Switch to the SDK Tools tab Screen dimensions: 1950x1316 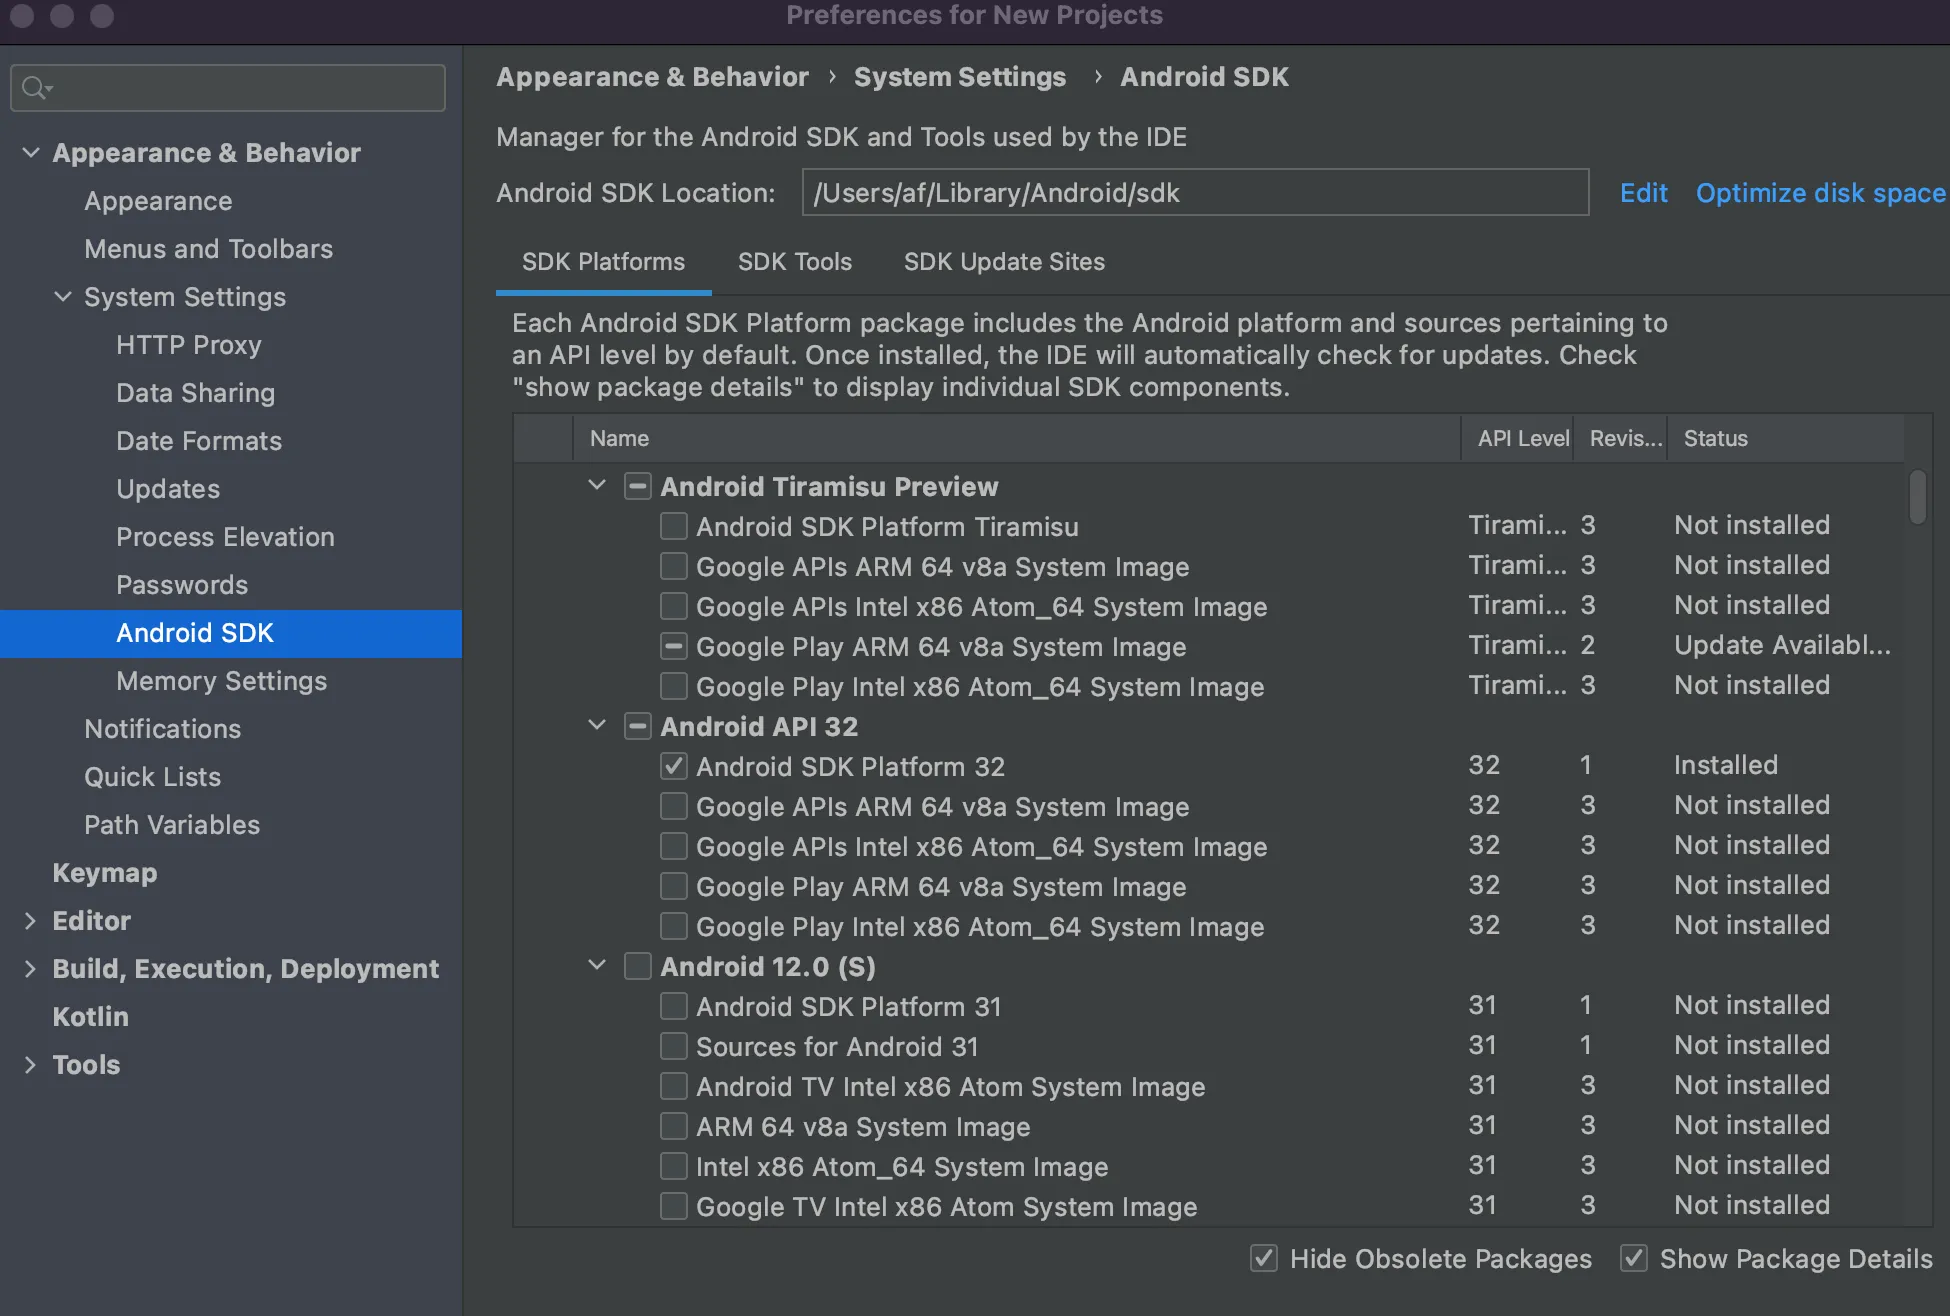[x=794, y=262]
